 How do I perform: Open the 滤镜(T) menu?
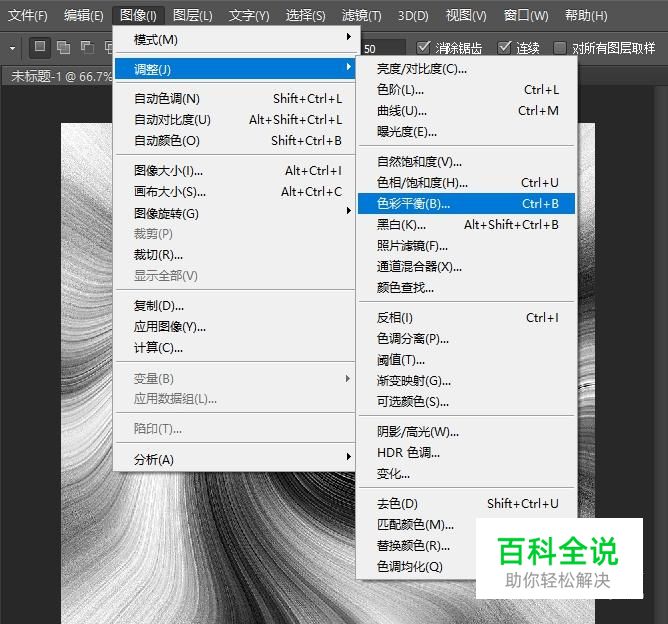point(362,15)
